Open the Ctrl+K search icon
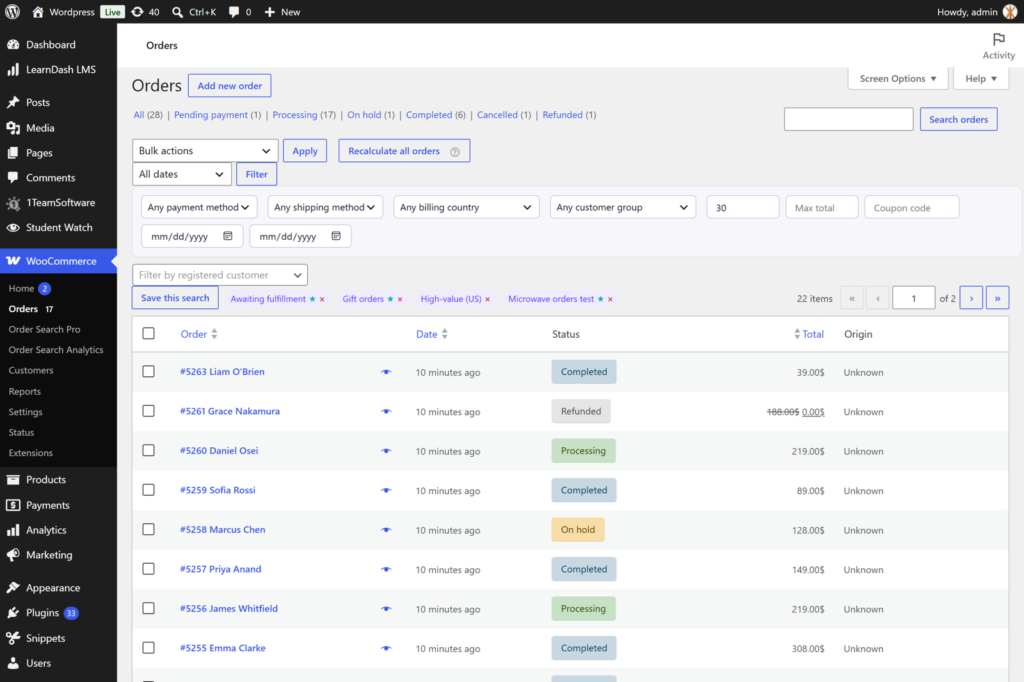Image resolution: width=1024 pixels, height=682 pixels. 177,12
